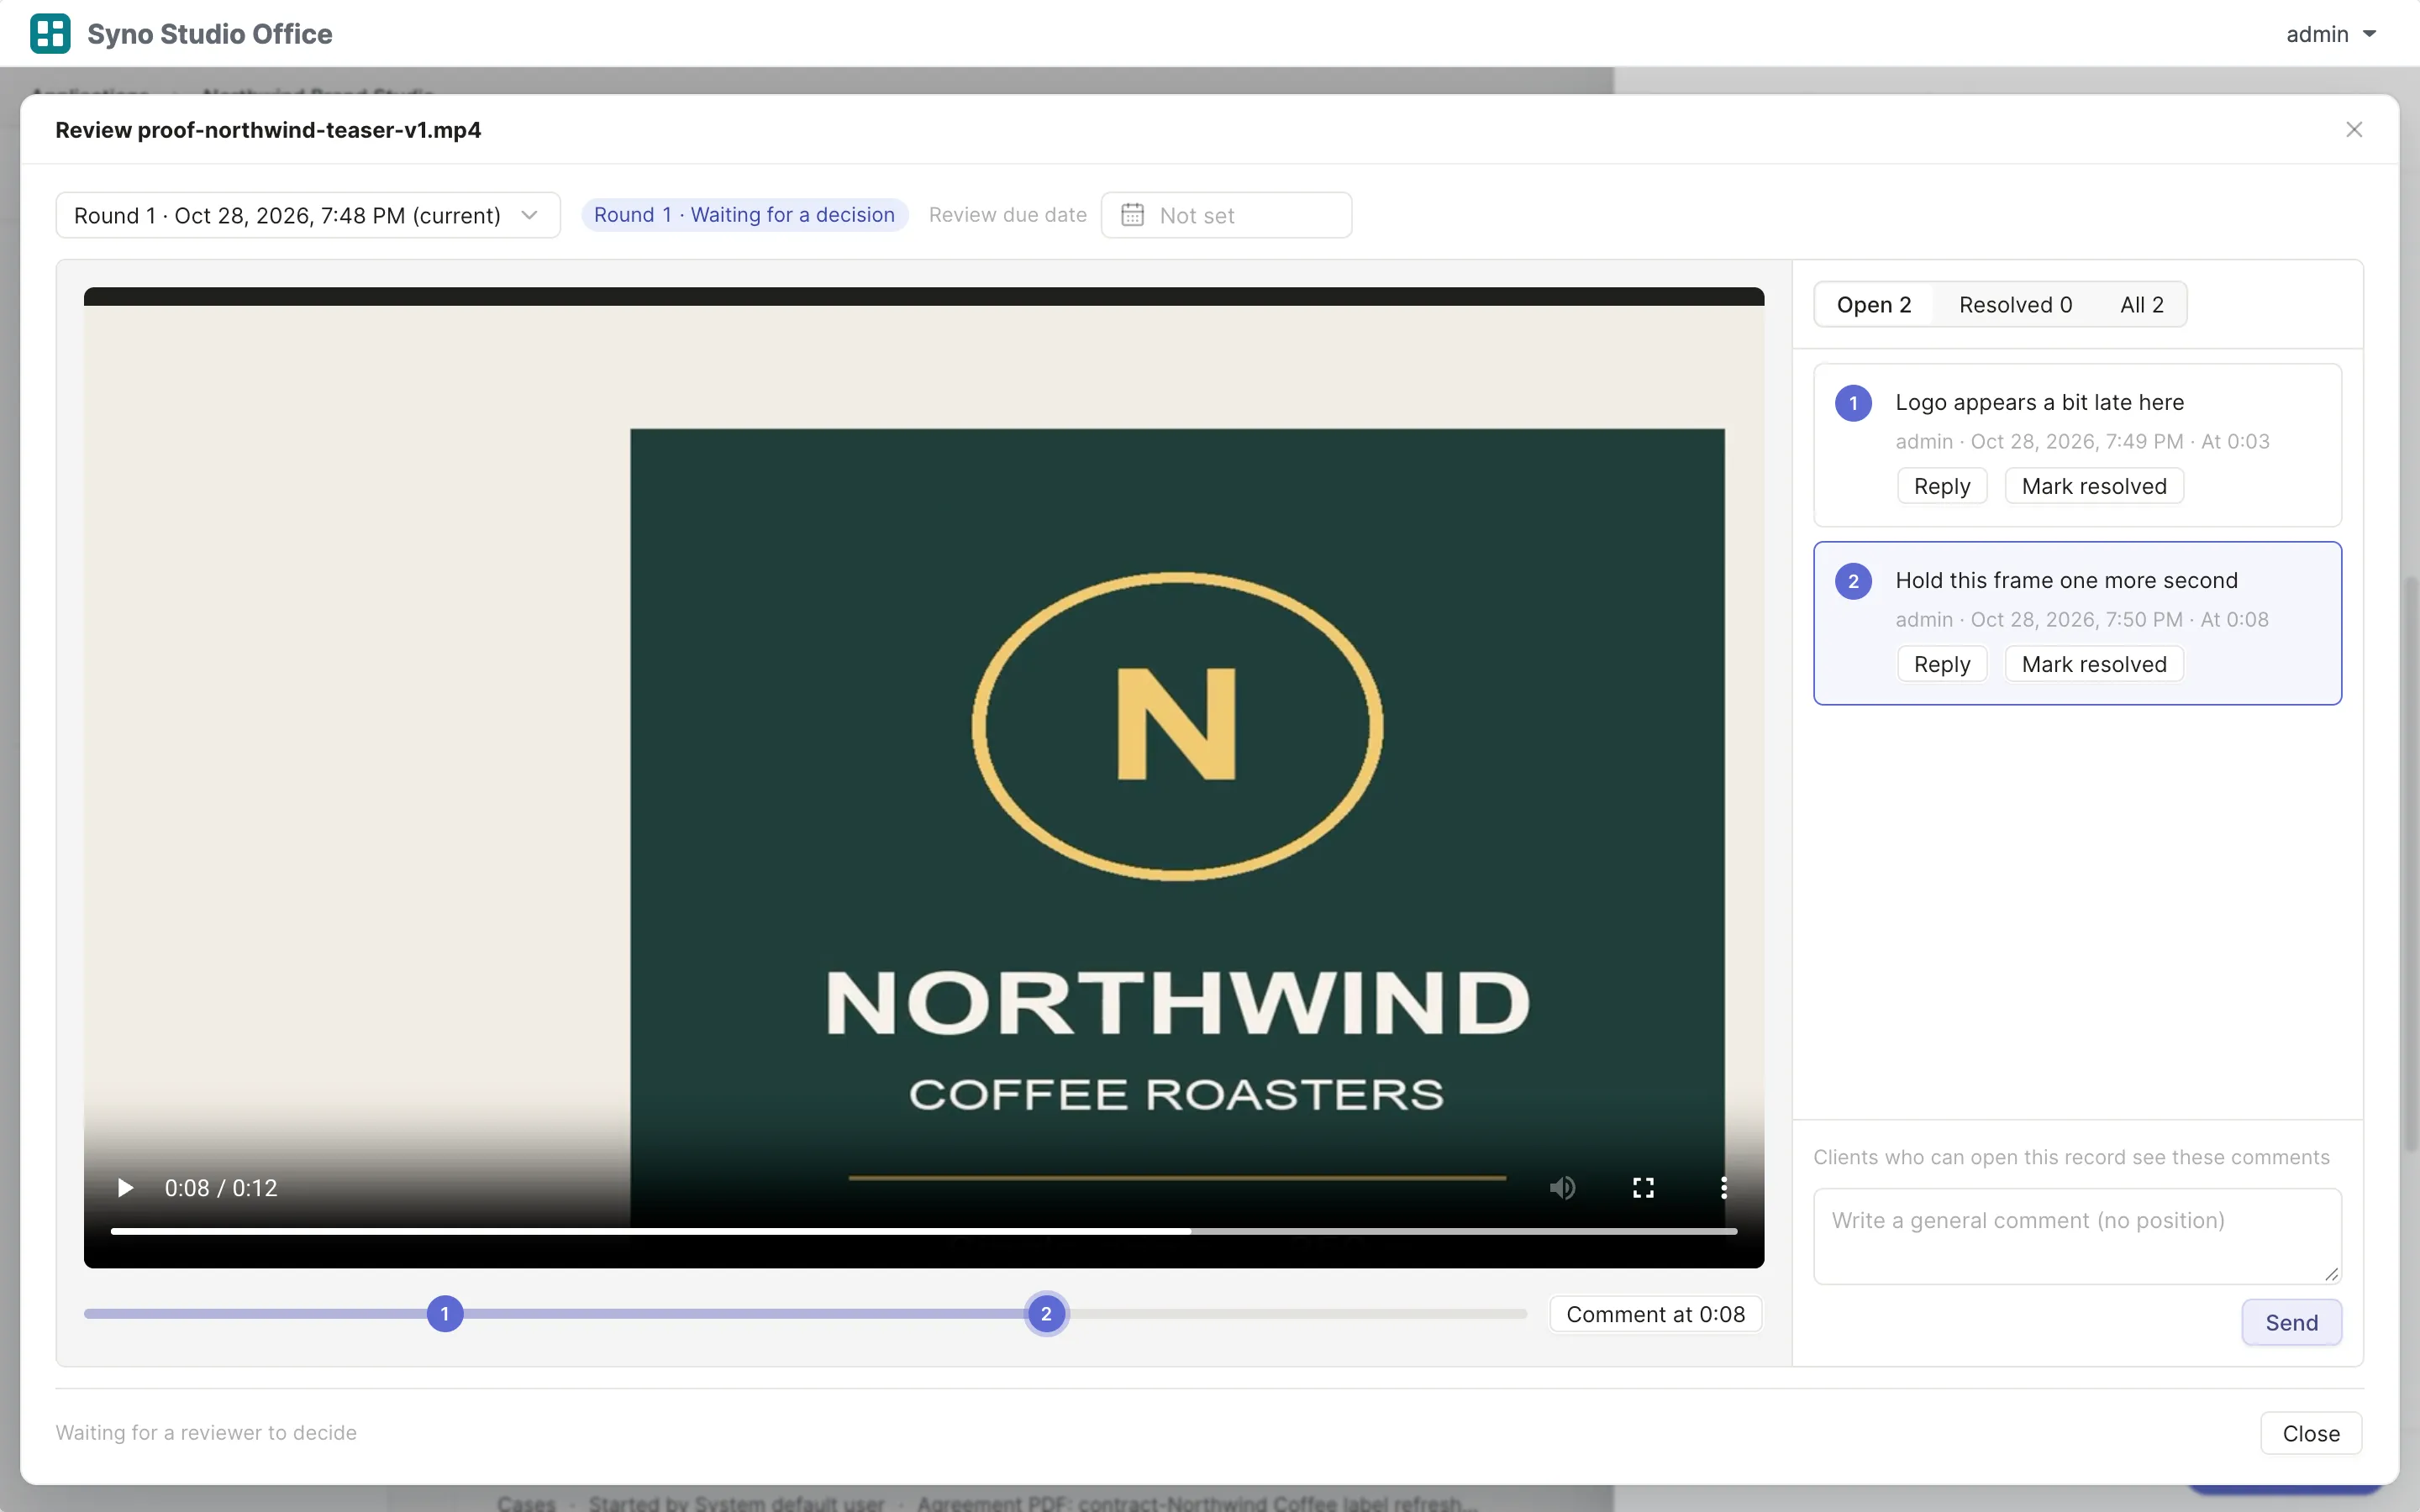The image size is (2420, 1512).
Task: Click the comment 1 number badge
Action: [x=1853, y=403]
